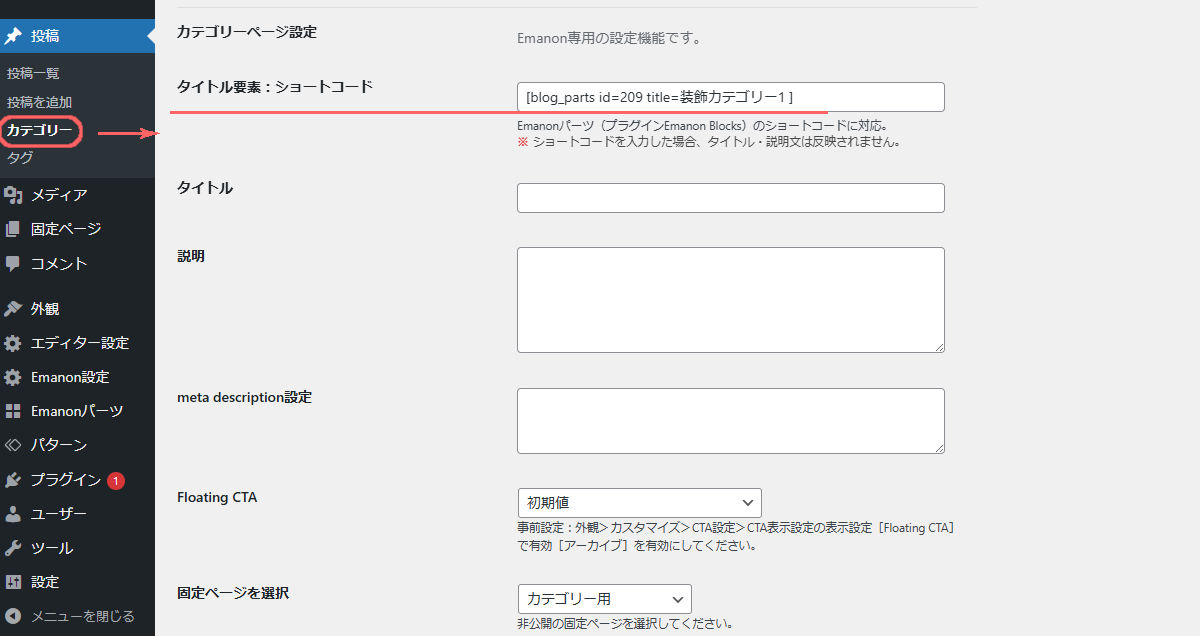Collapse menu with メニューを閉じる icon
Screen dimensions: 1200x636
coord(13,616)
